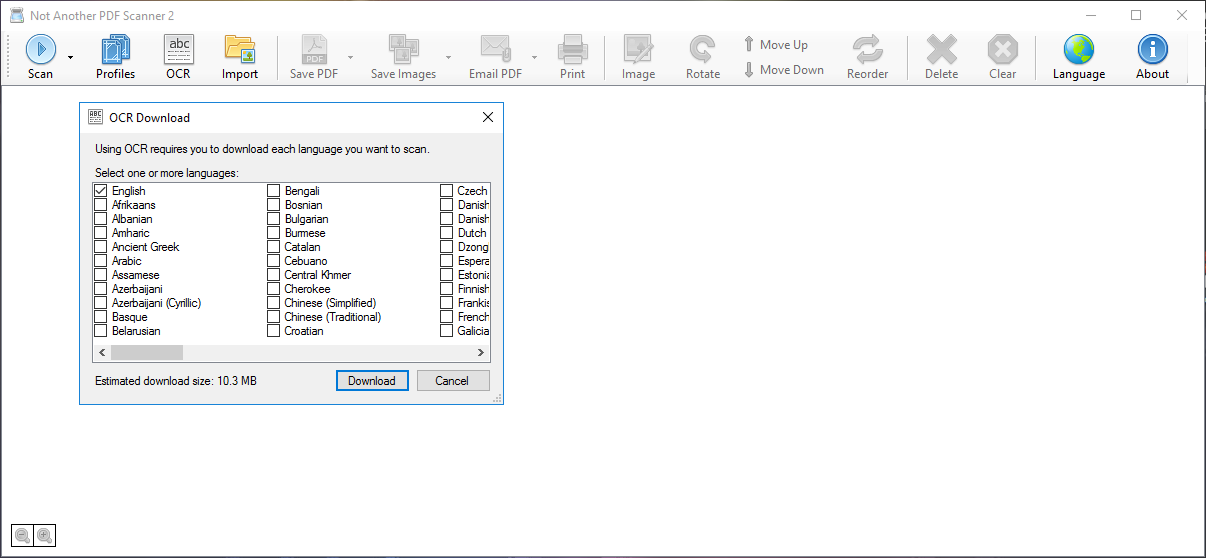Check the Dutch language checkbox
Screen dimensions: 1206x558
[x=446, y=232]
